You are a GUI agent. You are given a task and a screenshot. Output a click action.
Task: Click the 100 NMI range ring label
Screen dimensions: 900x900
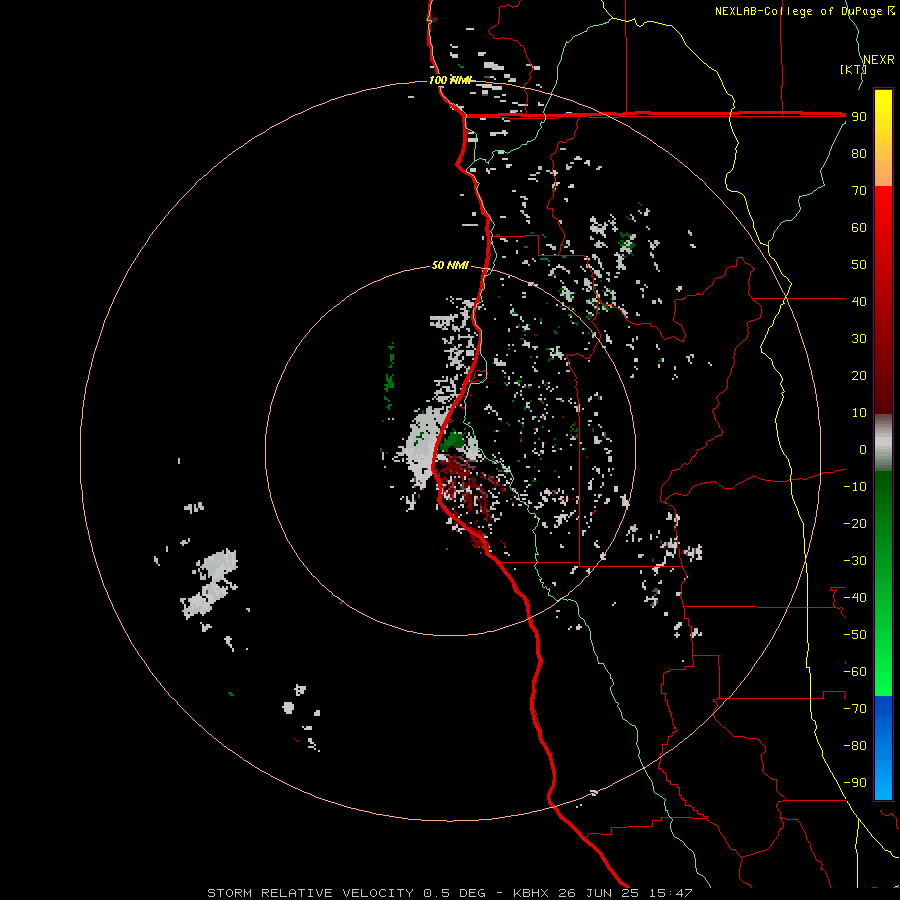(449, 80)
